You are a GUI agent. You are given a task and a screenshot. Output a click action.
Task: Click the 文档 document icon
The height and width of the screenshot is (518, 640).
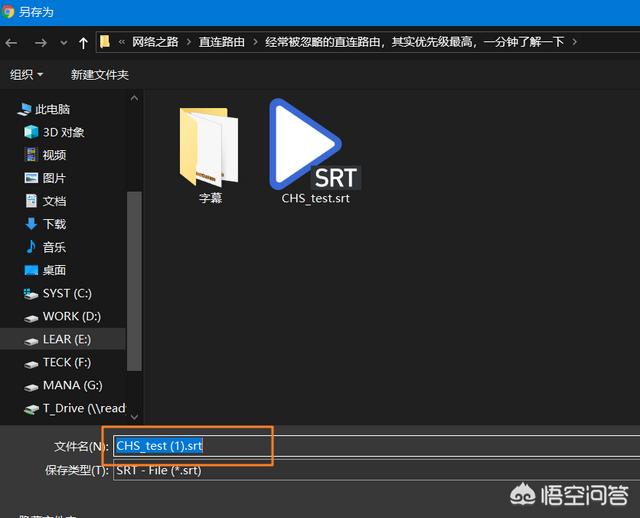(31, 201)
